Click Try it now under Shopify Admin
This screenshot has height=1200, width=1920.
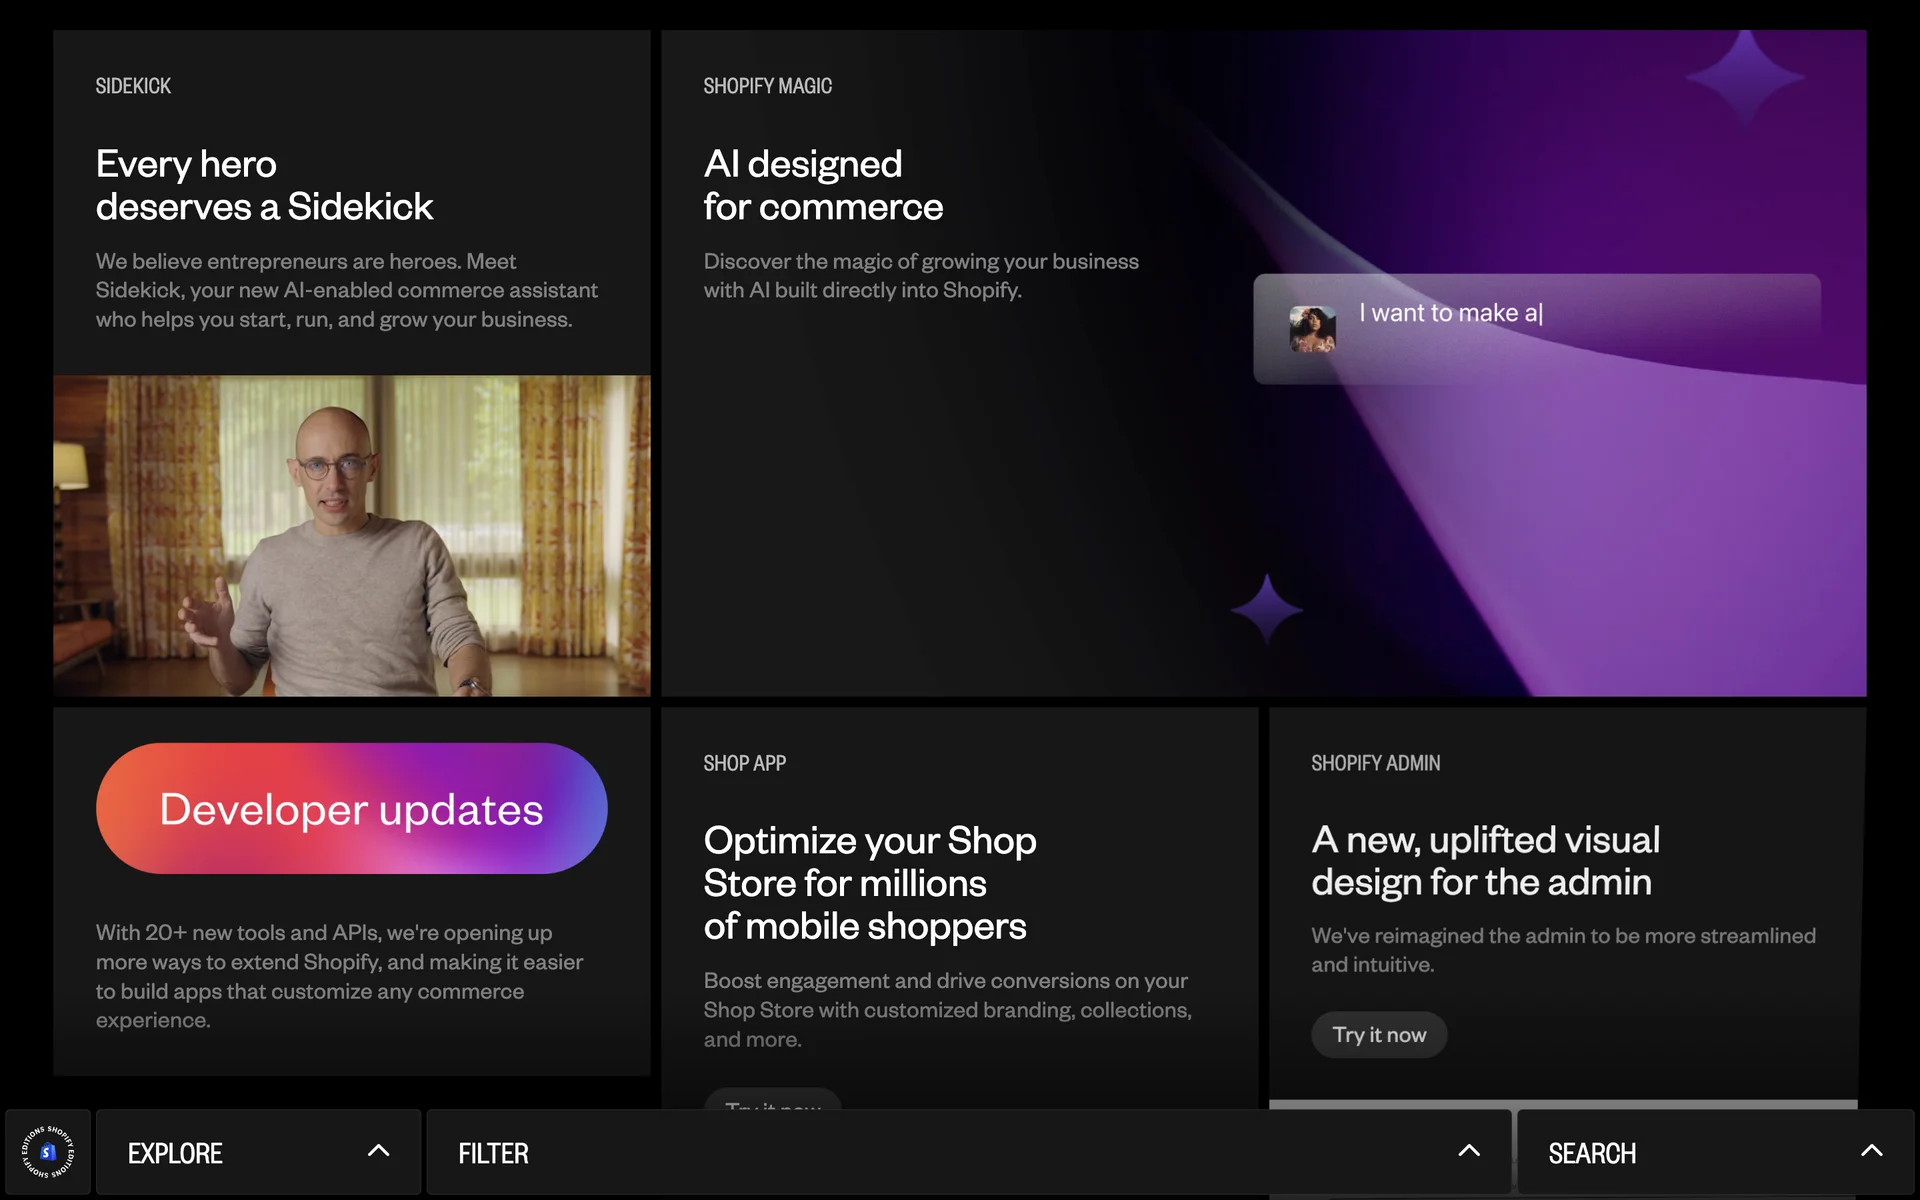coord(1378,1035)
